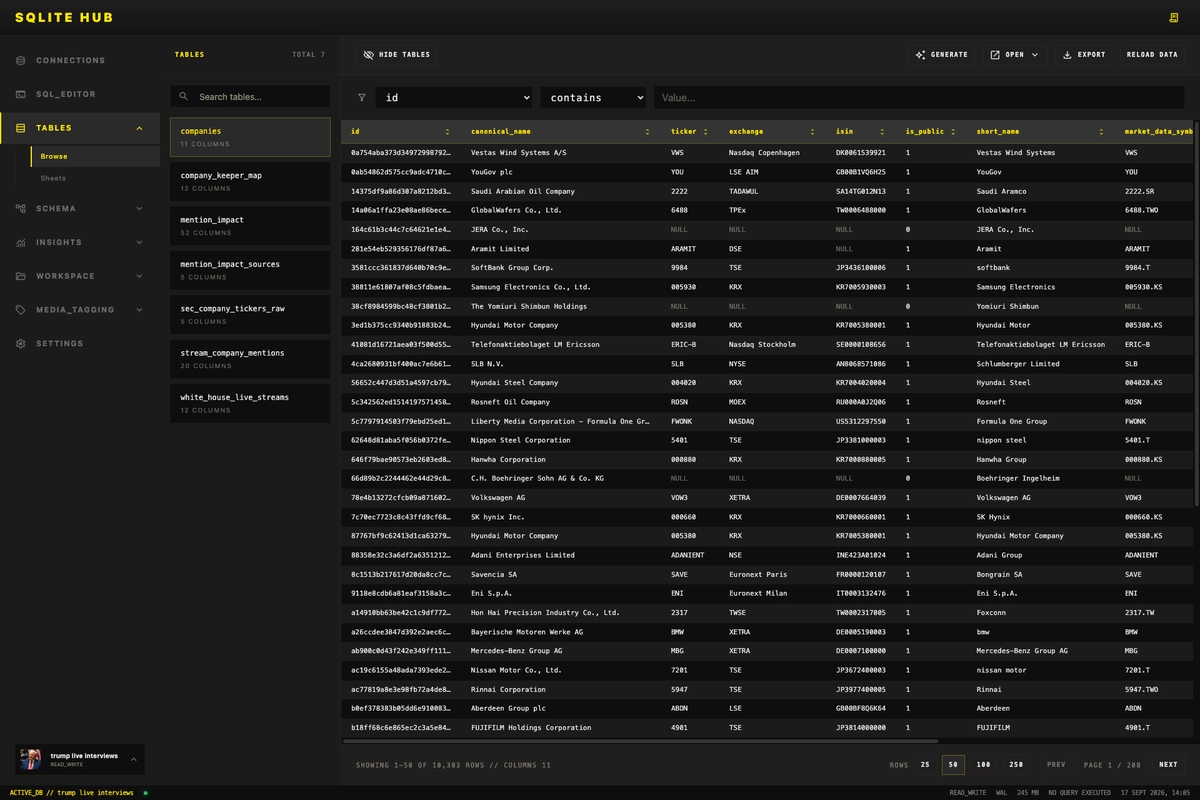Click the Export button
This screenshot has width=1200, height=800.
tap(1084, 55)
